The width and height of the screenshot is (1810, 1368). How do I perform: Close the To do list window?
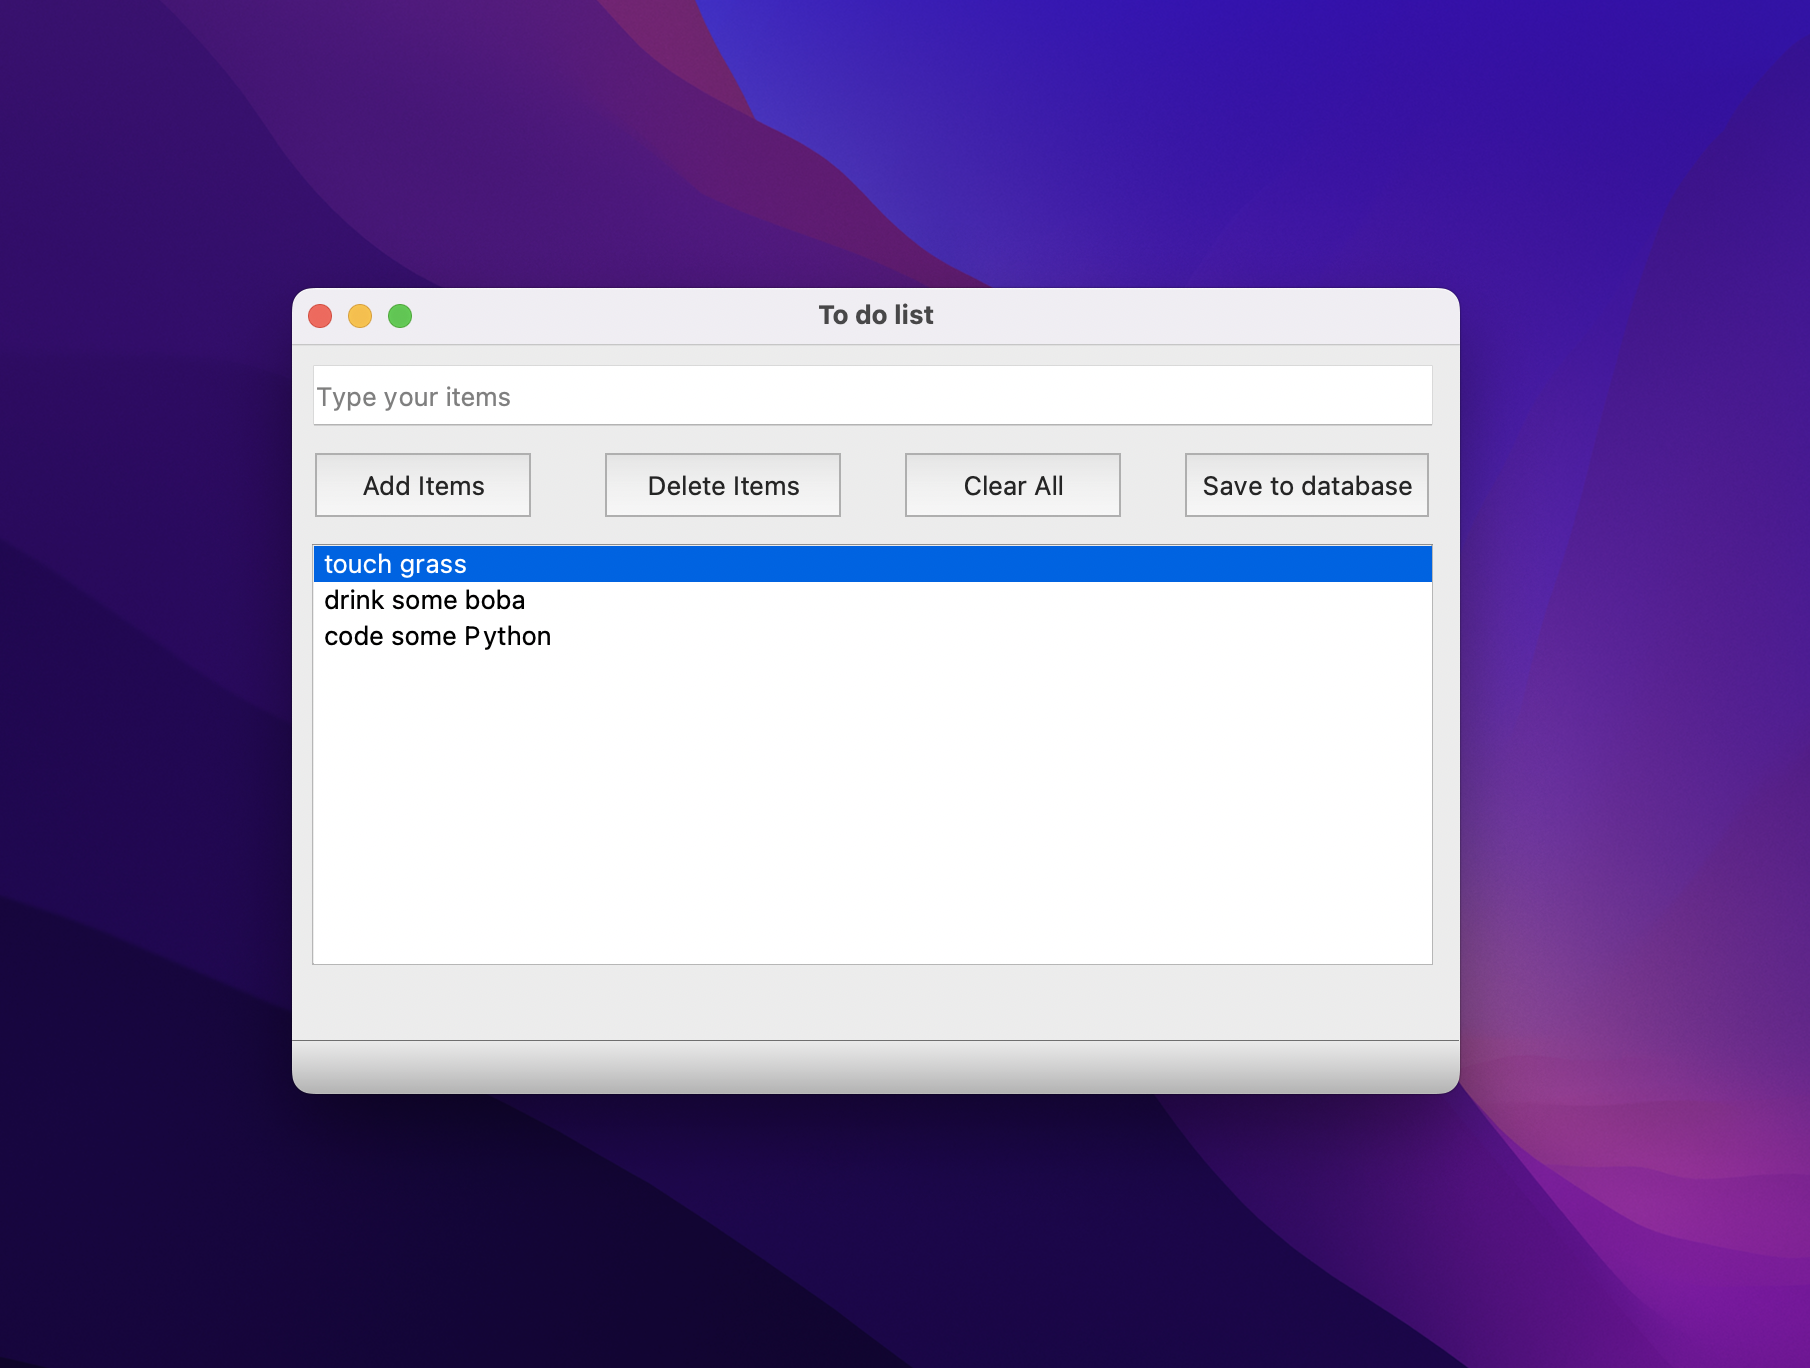pos(320,316)
